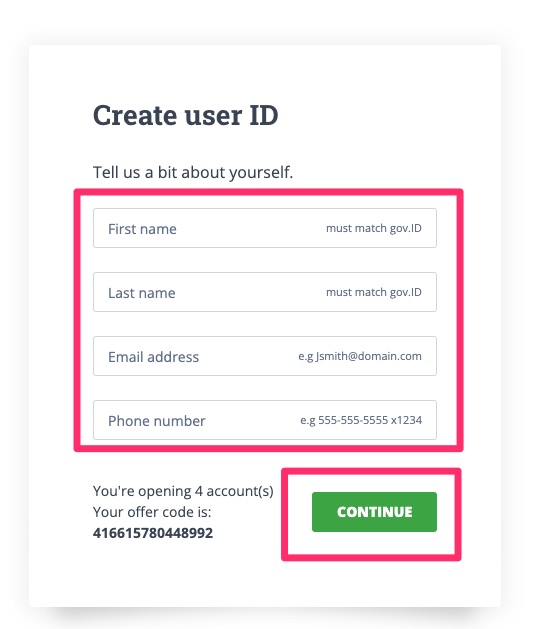
Task: Click the "Your offer code is:" label
Action: tap(152, 512)
